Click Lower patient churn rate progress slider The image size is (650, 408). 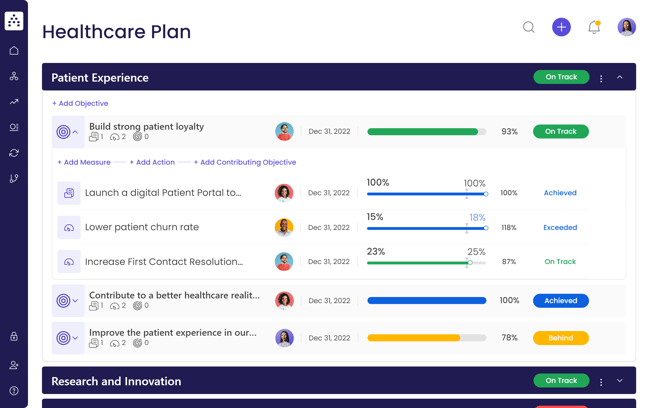[427, 228]
